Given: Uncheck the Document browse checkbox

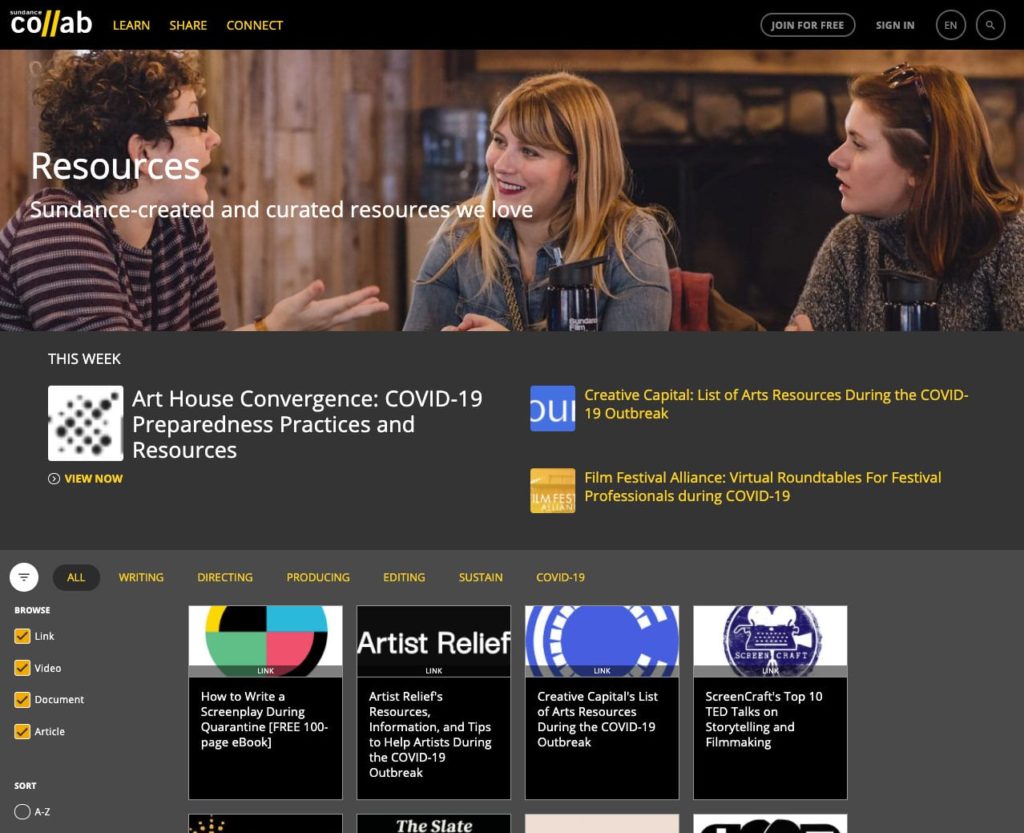Looking at the screenshot, I should pyautogui.click(x=22, y=699).
